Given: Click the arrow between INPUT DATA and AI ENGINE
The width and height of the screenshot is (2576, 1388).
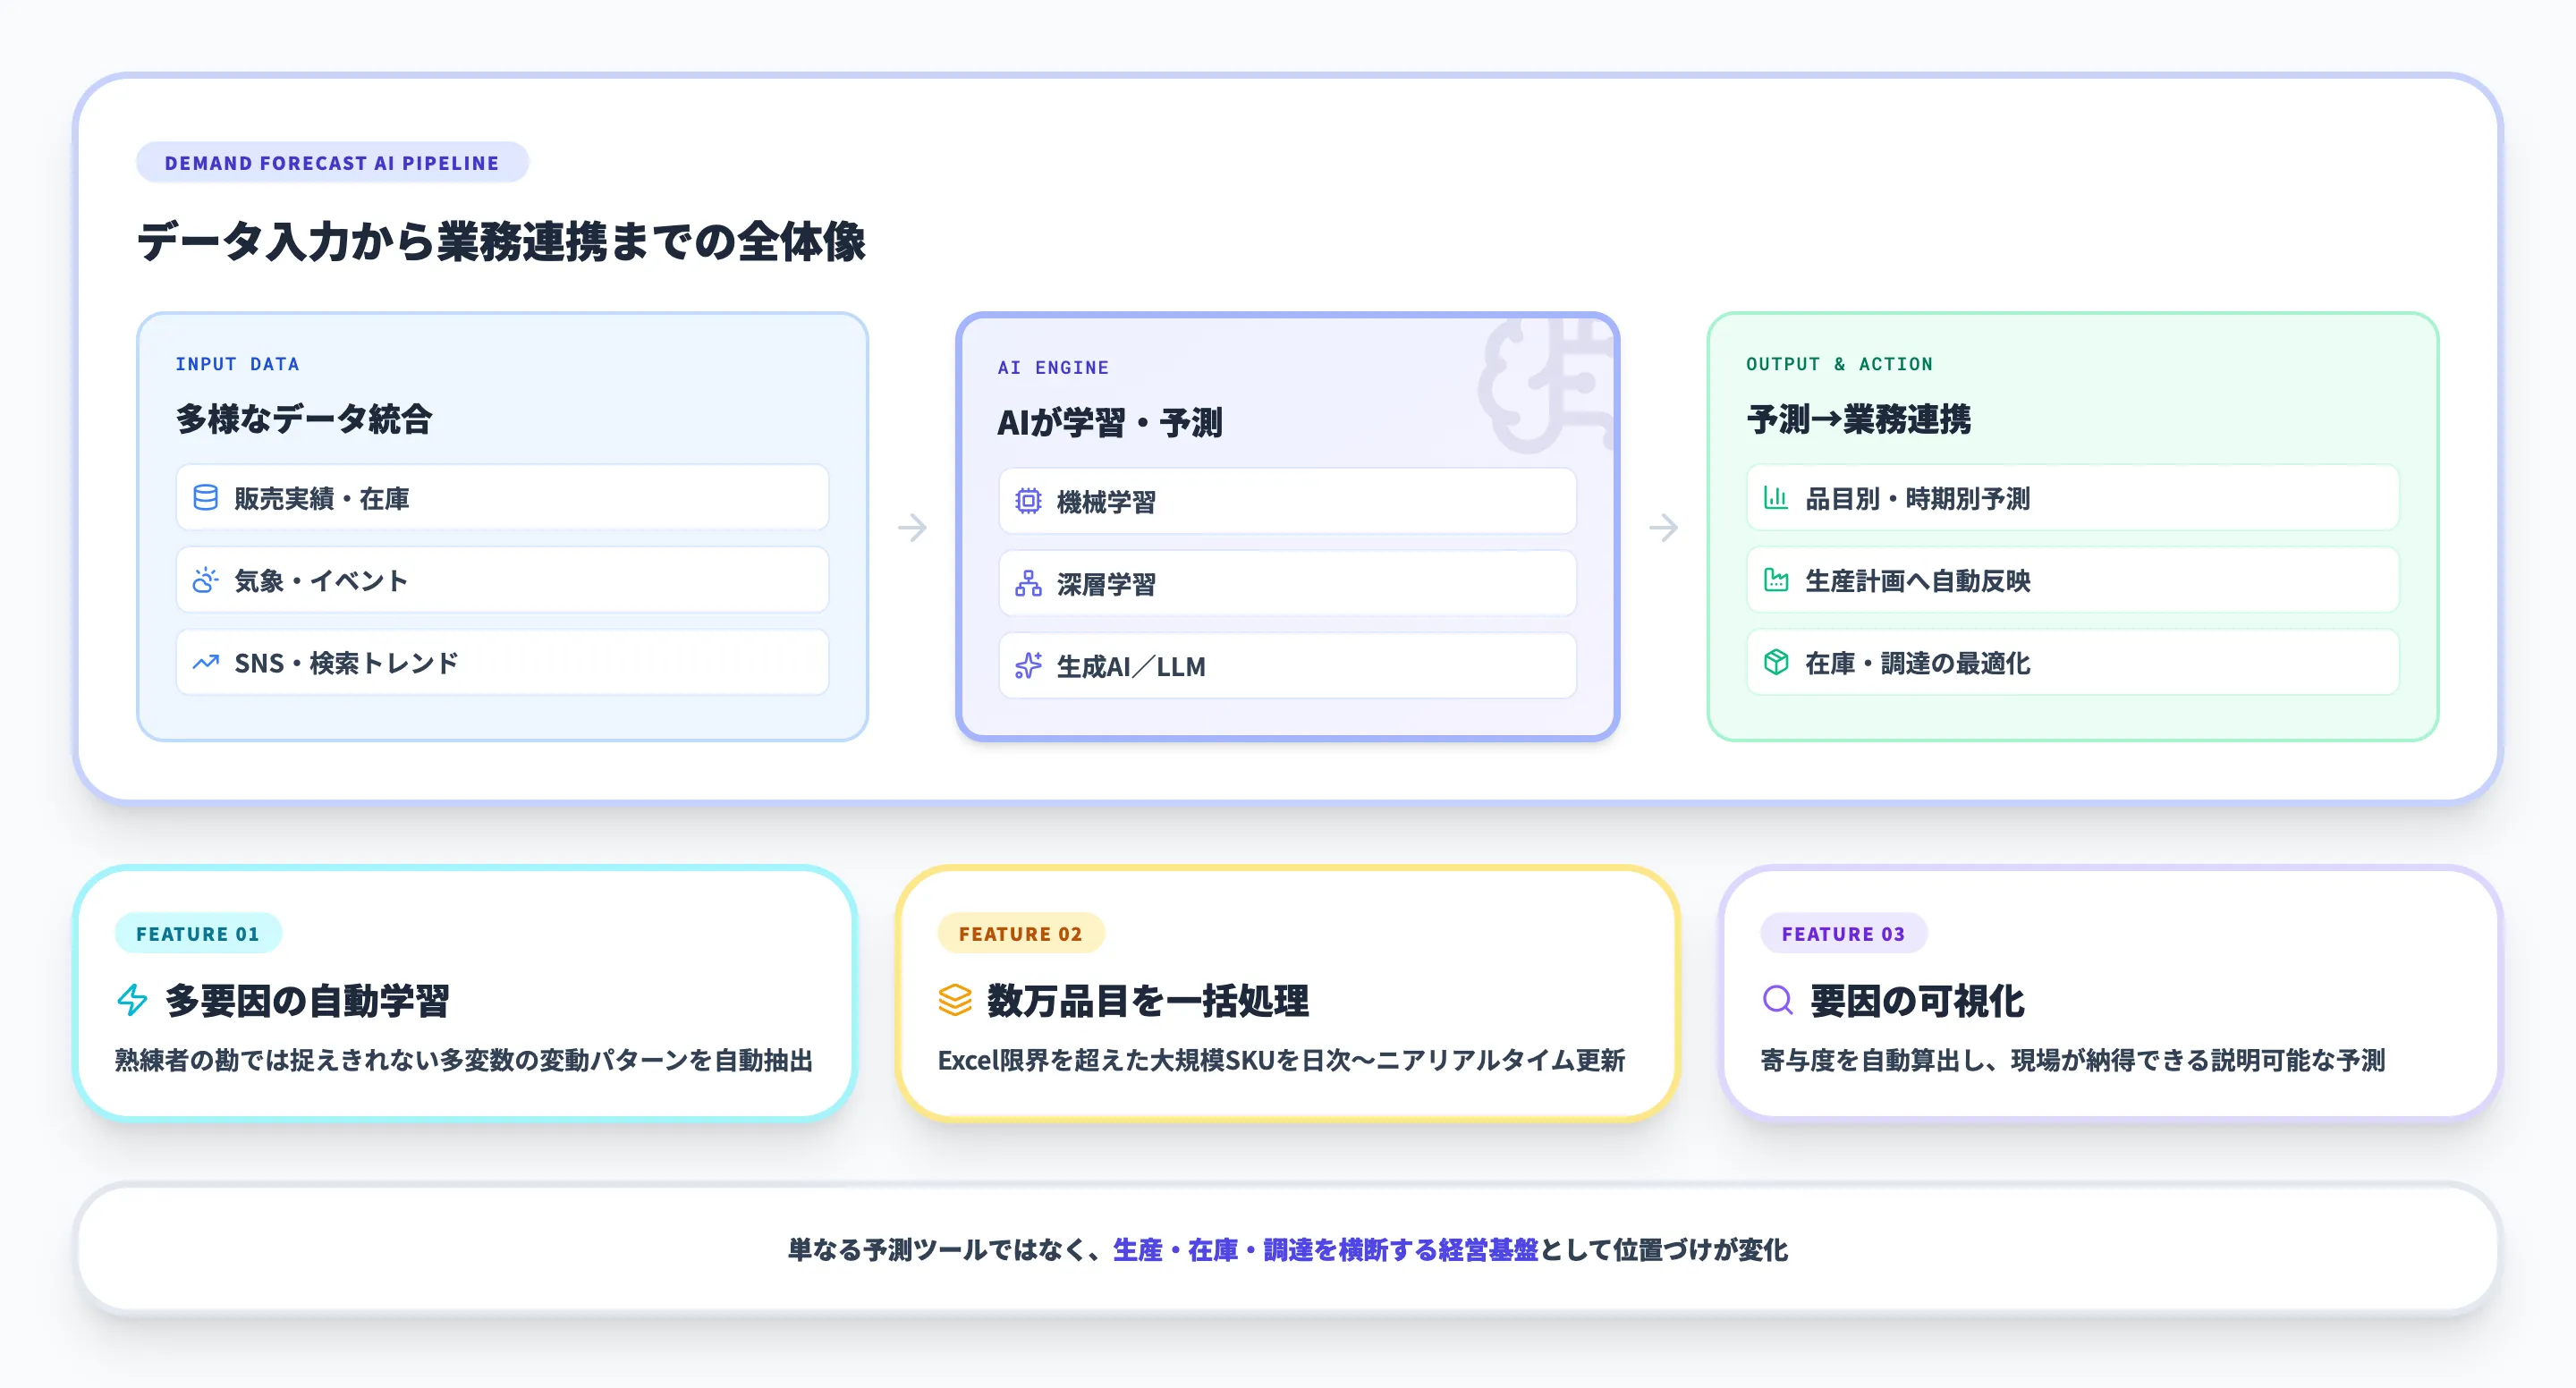Looking at the screenshot, I should click(x=913, y=527).
